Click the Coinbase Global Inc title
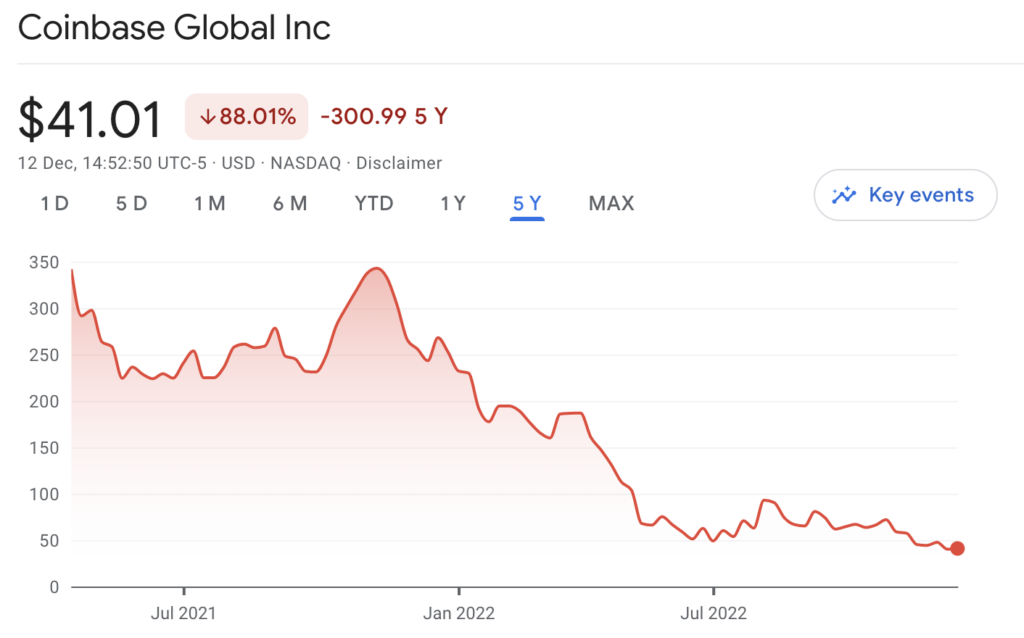 click(x=174, y=28)
